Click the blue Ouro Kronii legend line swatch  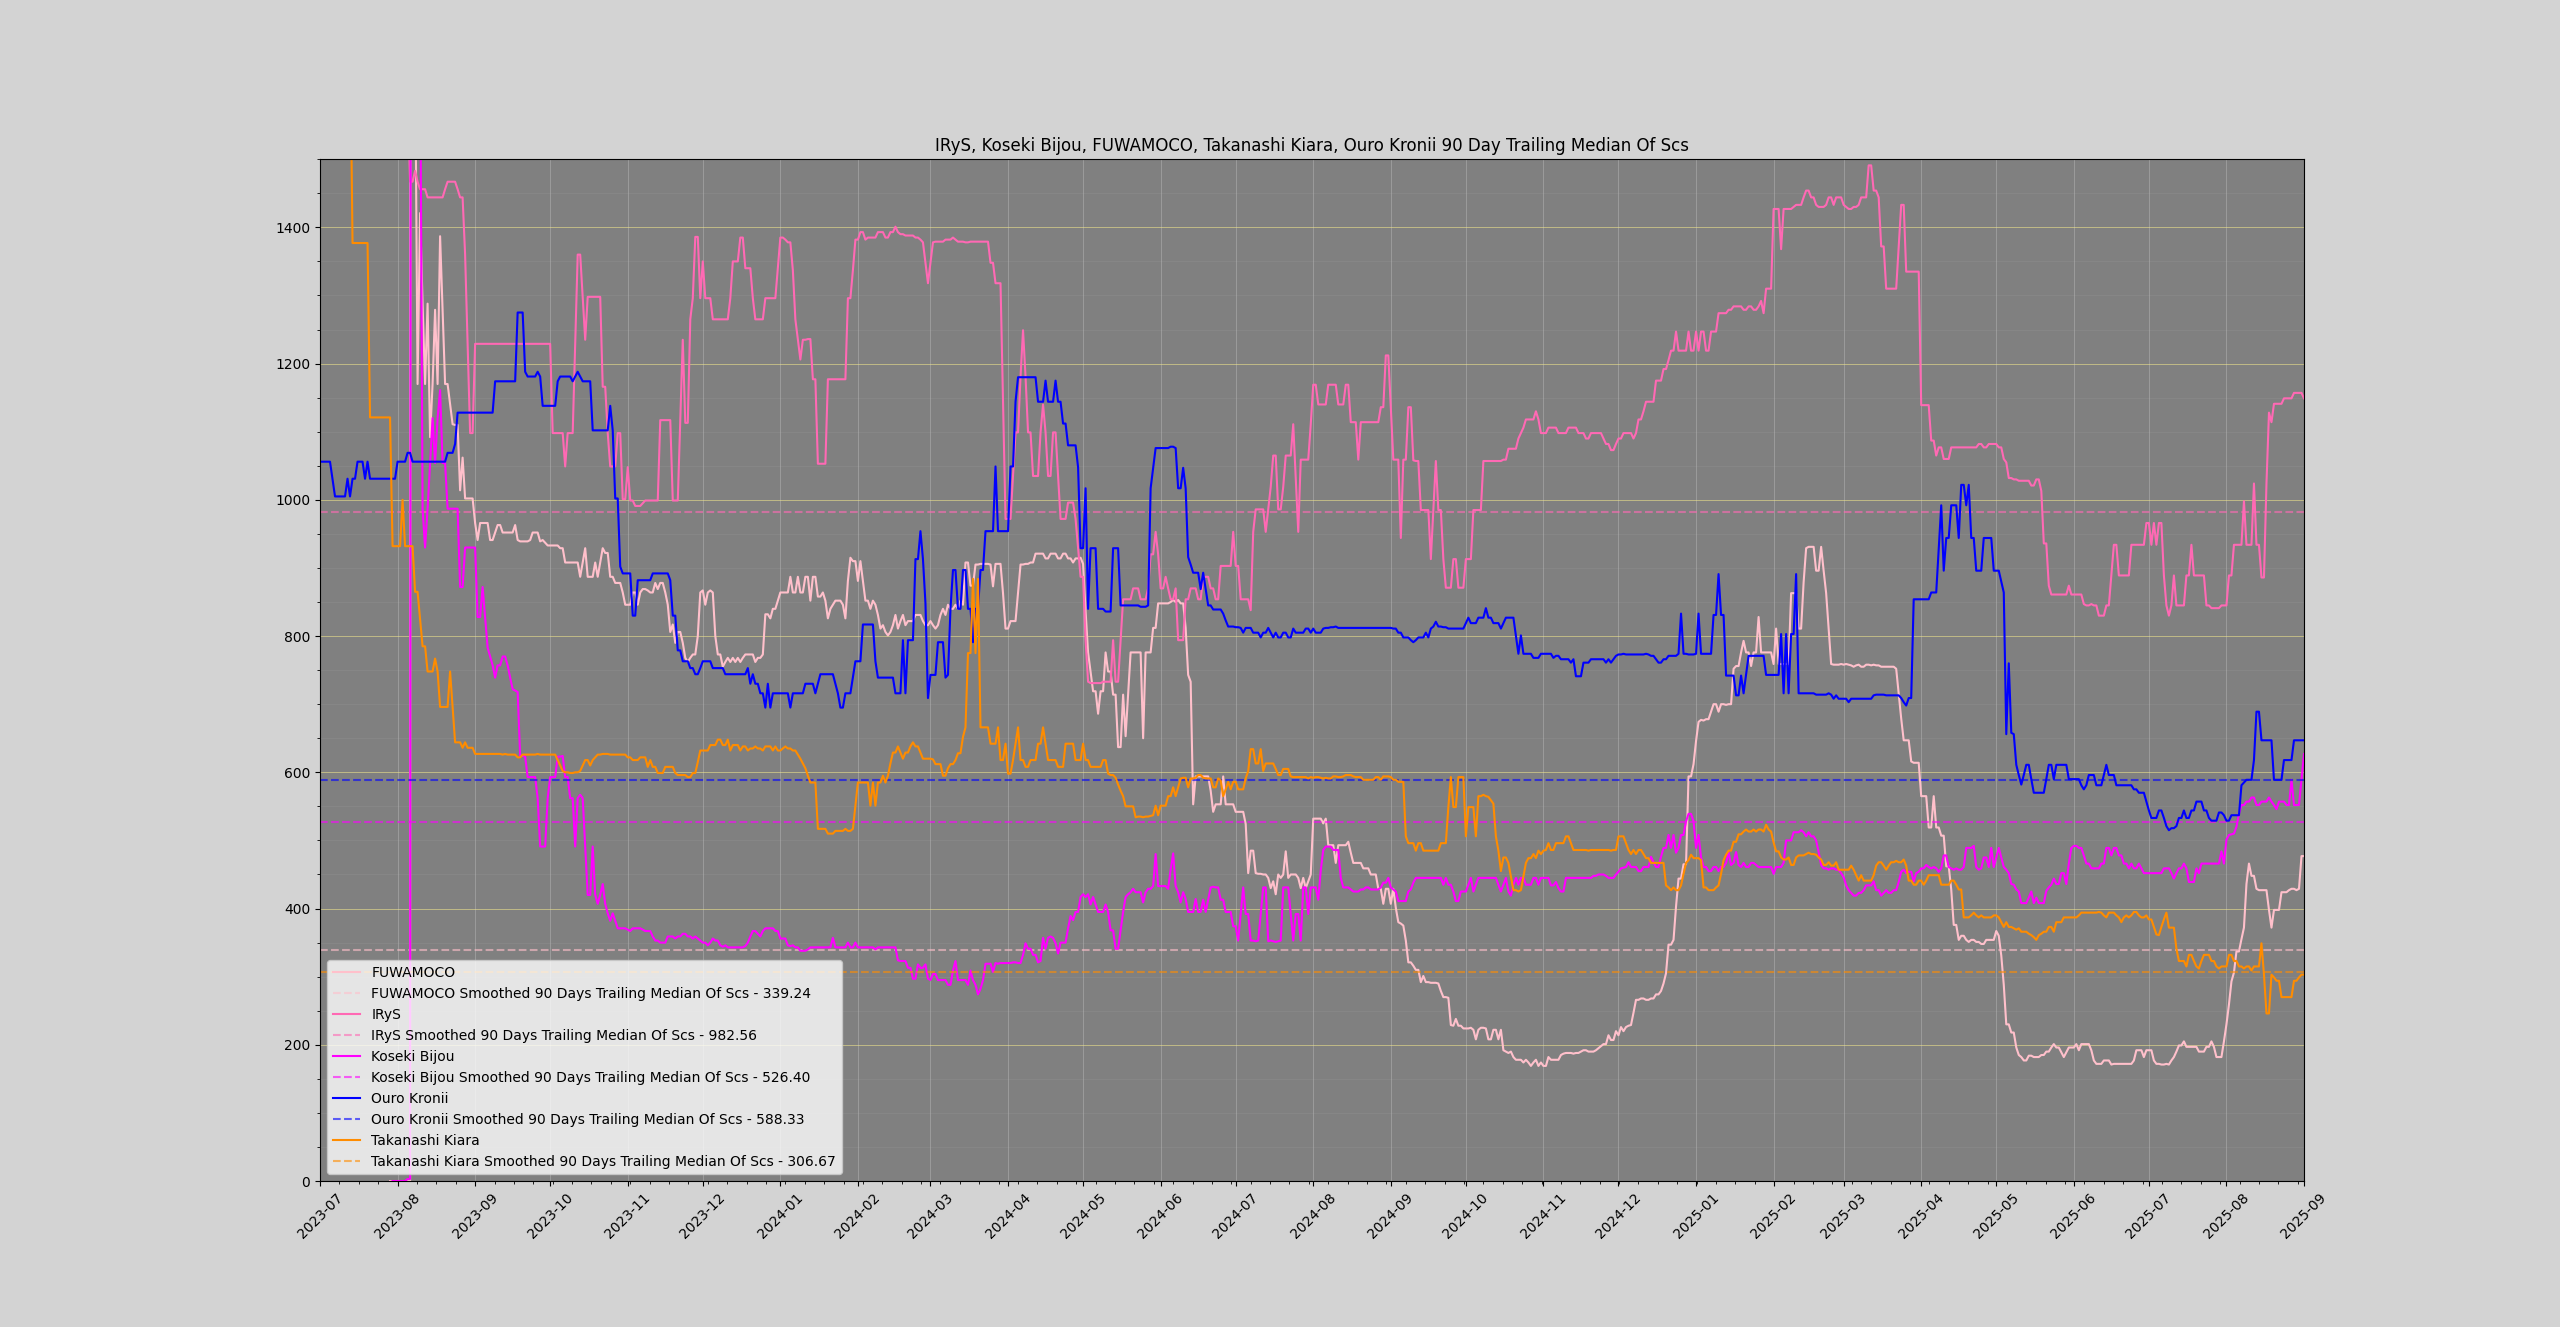click(346, 1098)
